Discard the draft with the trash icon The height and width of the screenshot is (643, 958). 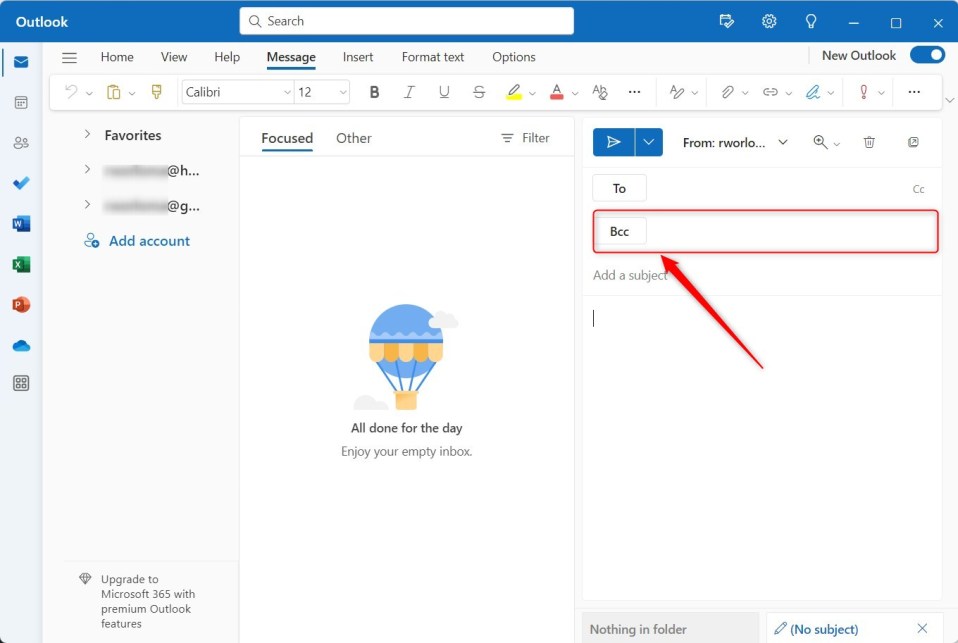pyautogui.click(x=869, y=142)
